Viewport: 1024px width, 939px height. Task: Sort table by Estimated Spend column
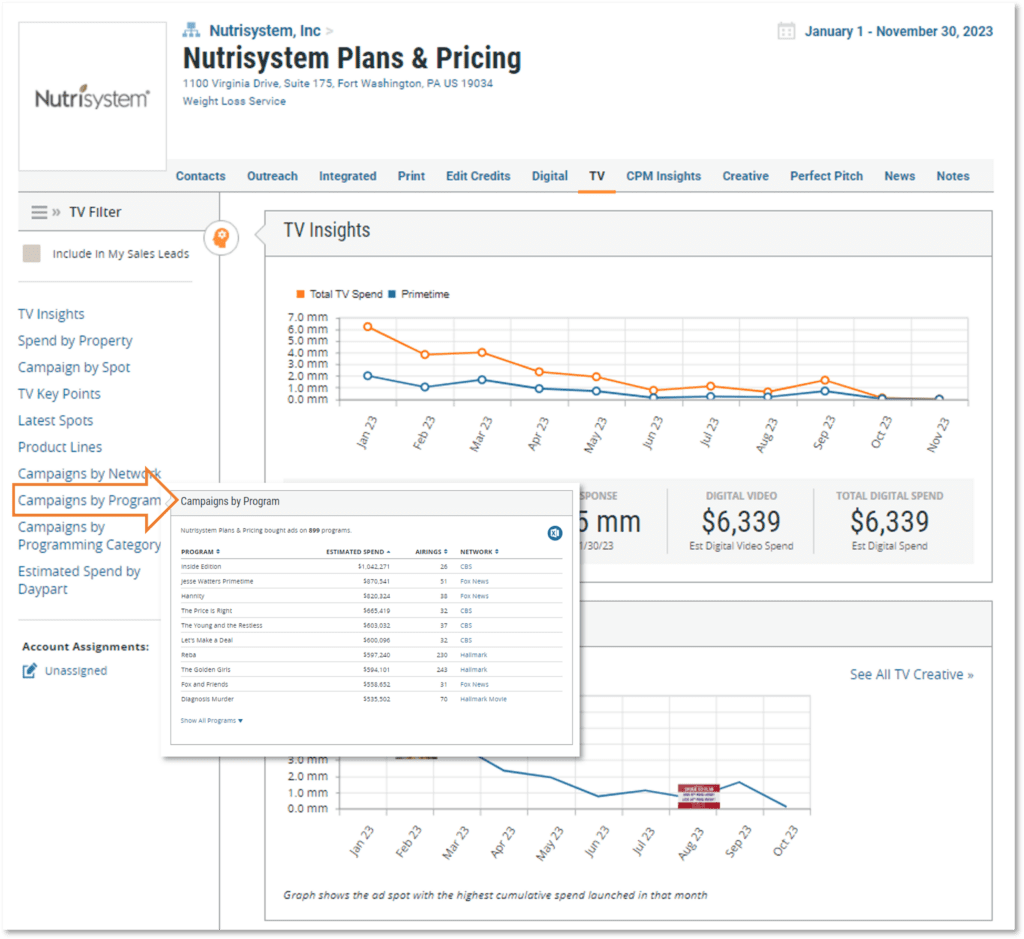[358, 552]
